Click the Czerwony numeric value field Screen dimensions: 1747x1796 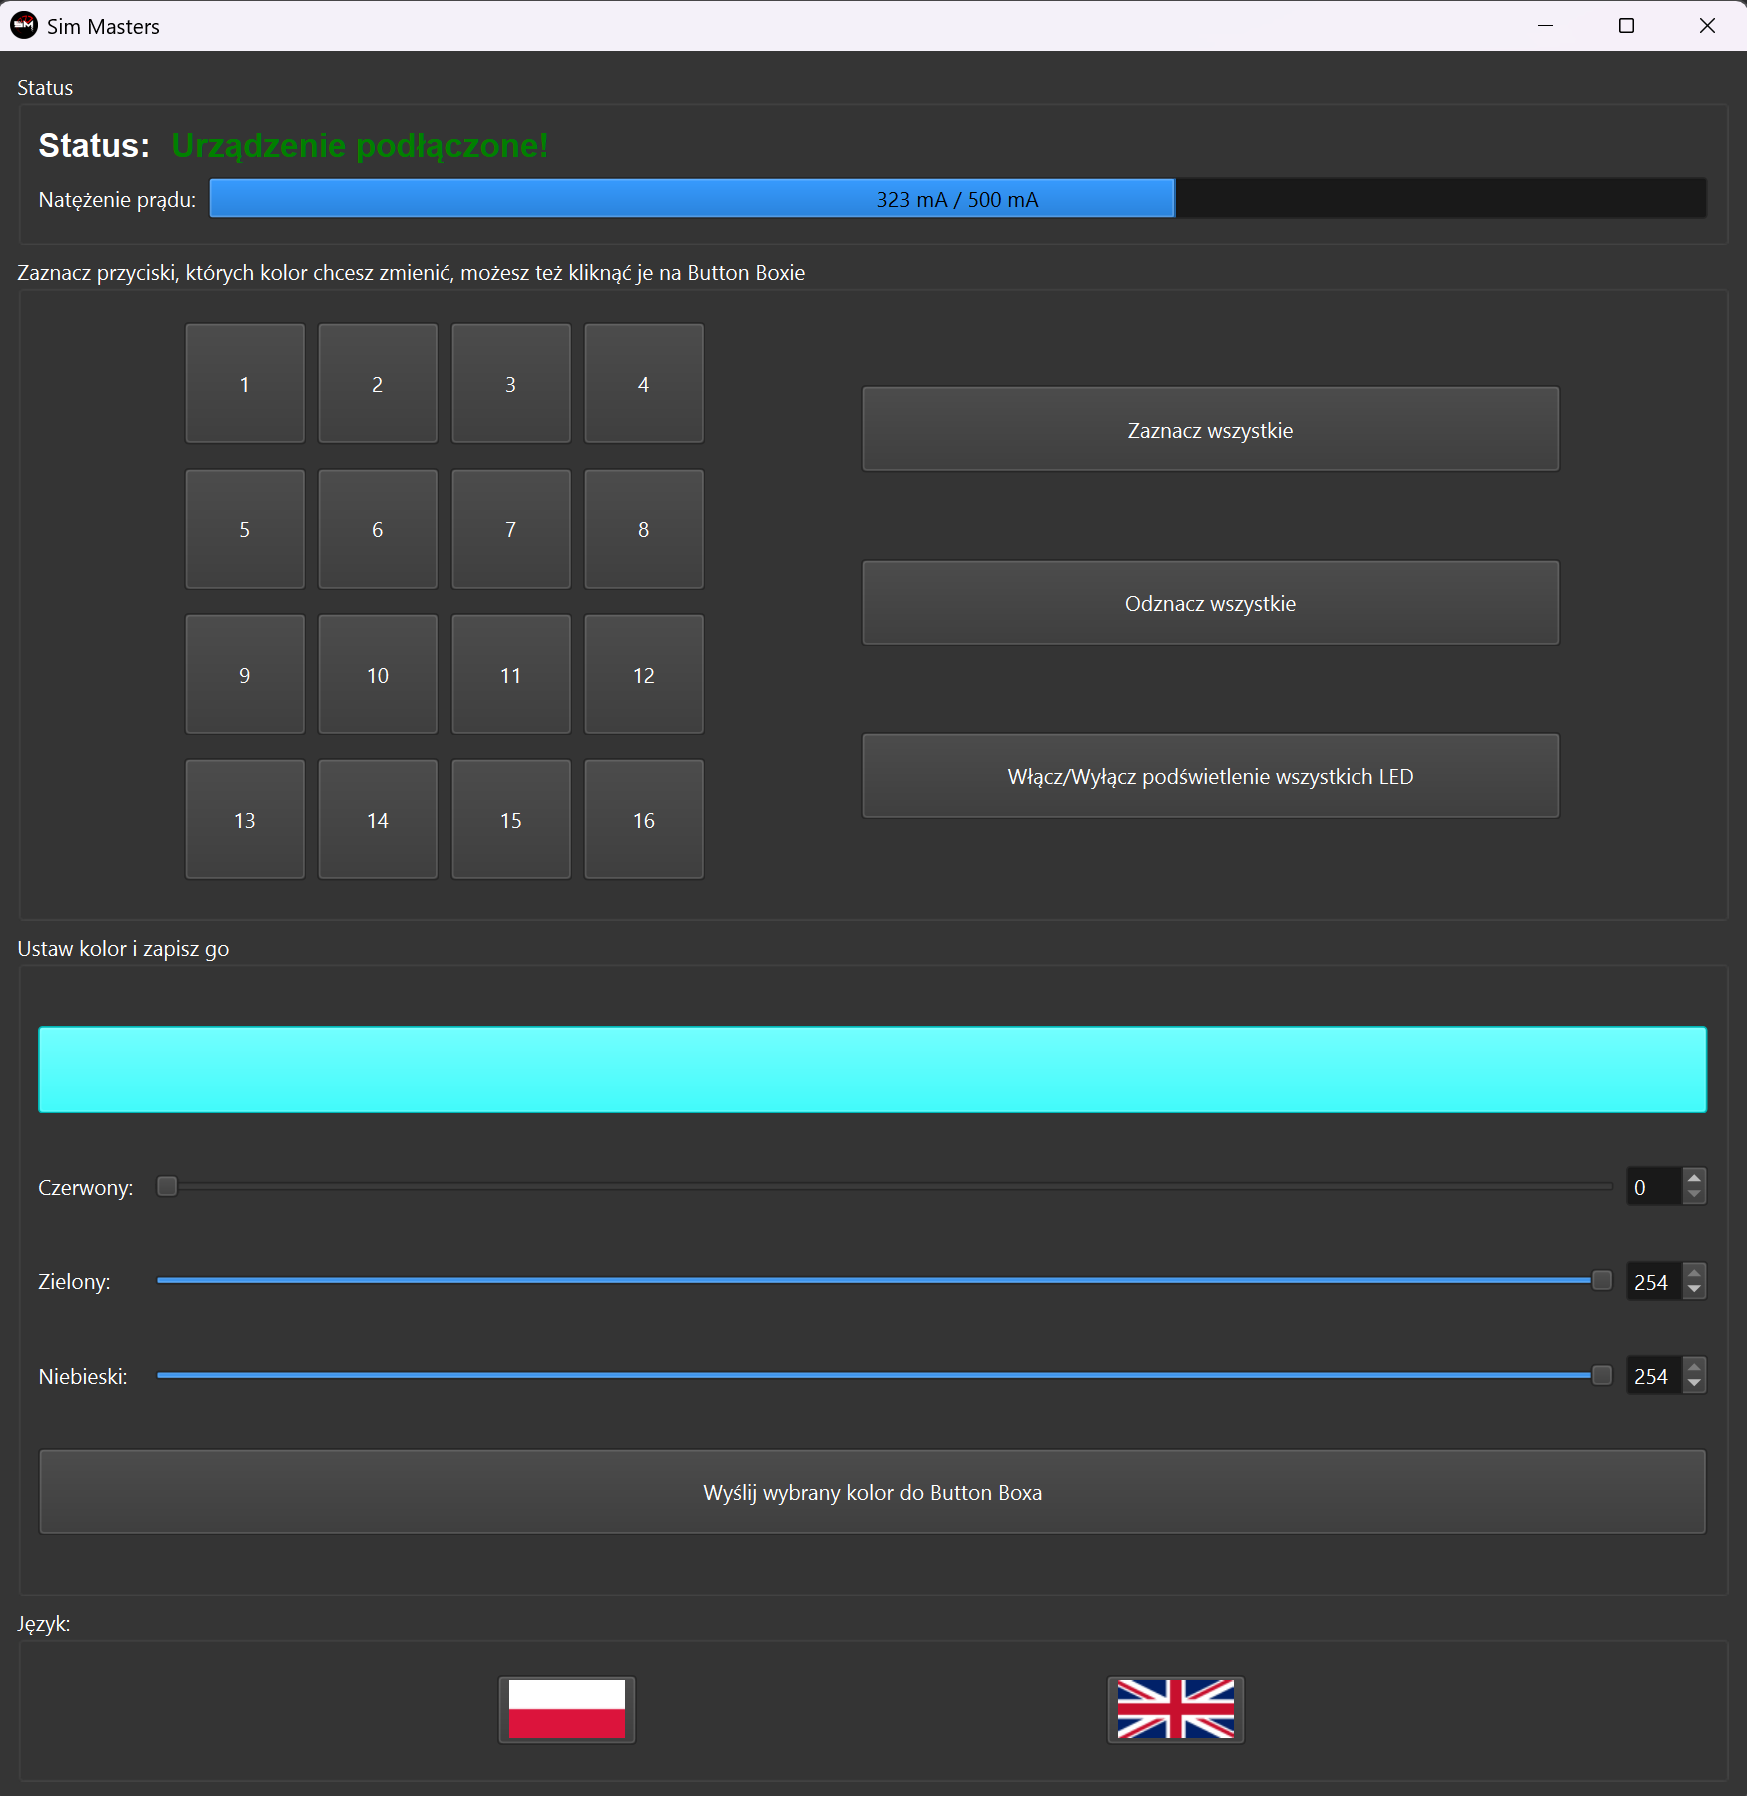click(1654, 1187)
